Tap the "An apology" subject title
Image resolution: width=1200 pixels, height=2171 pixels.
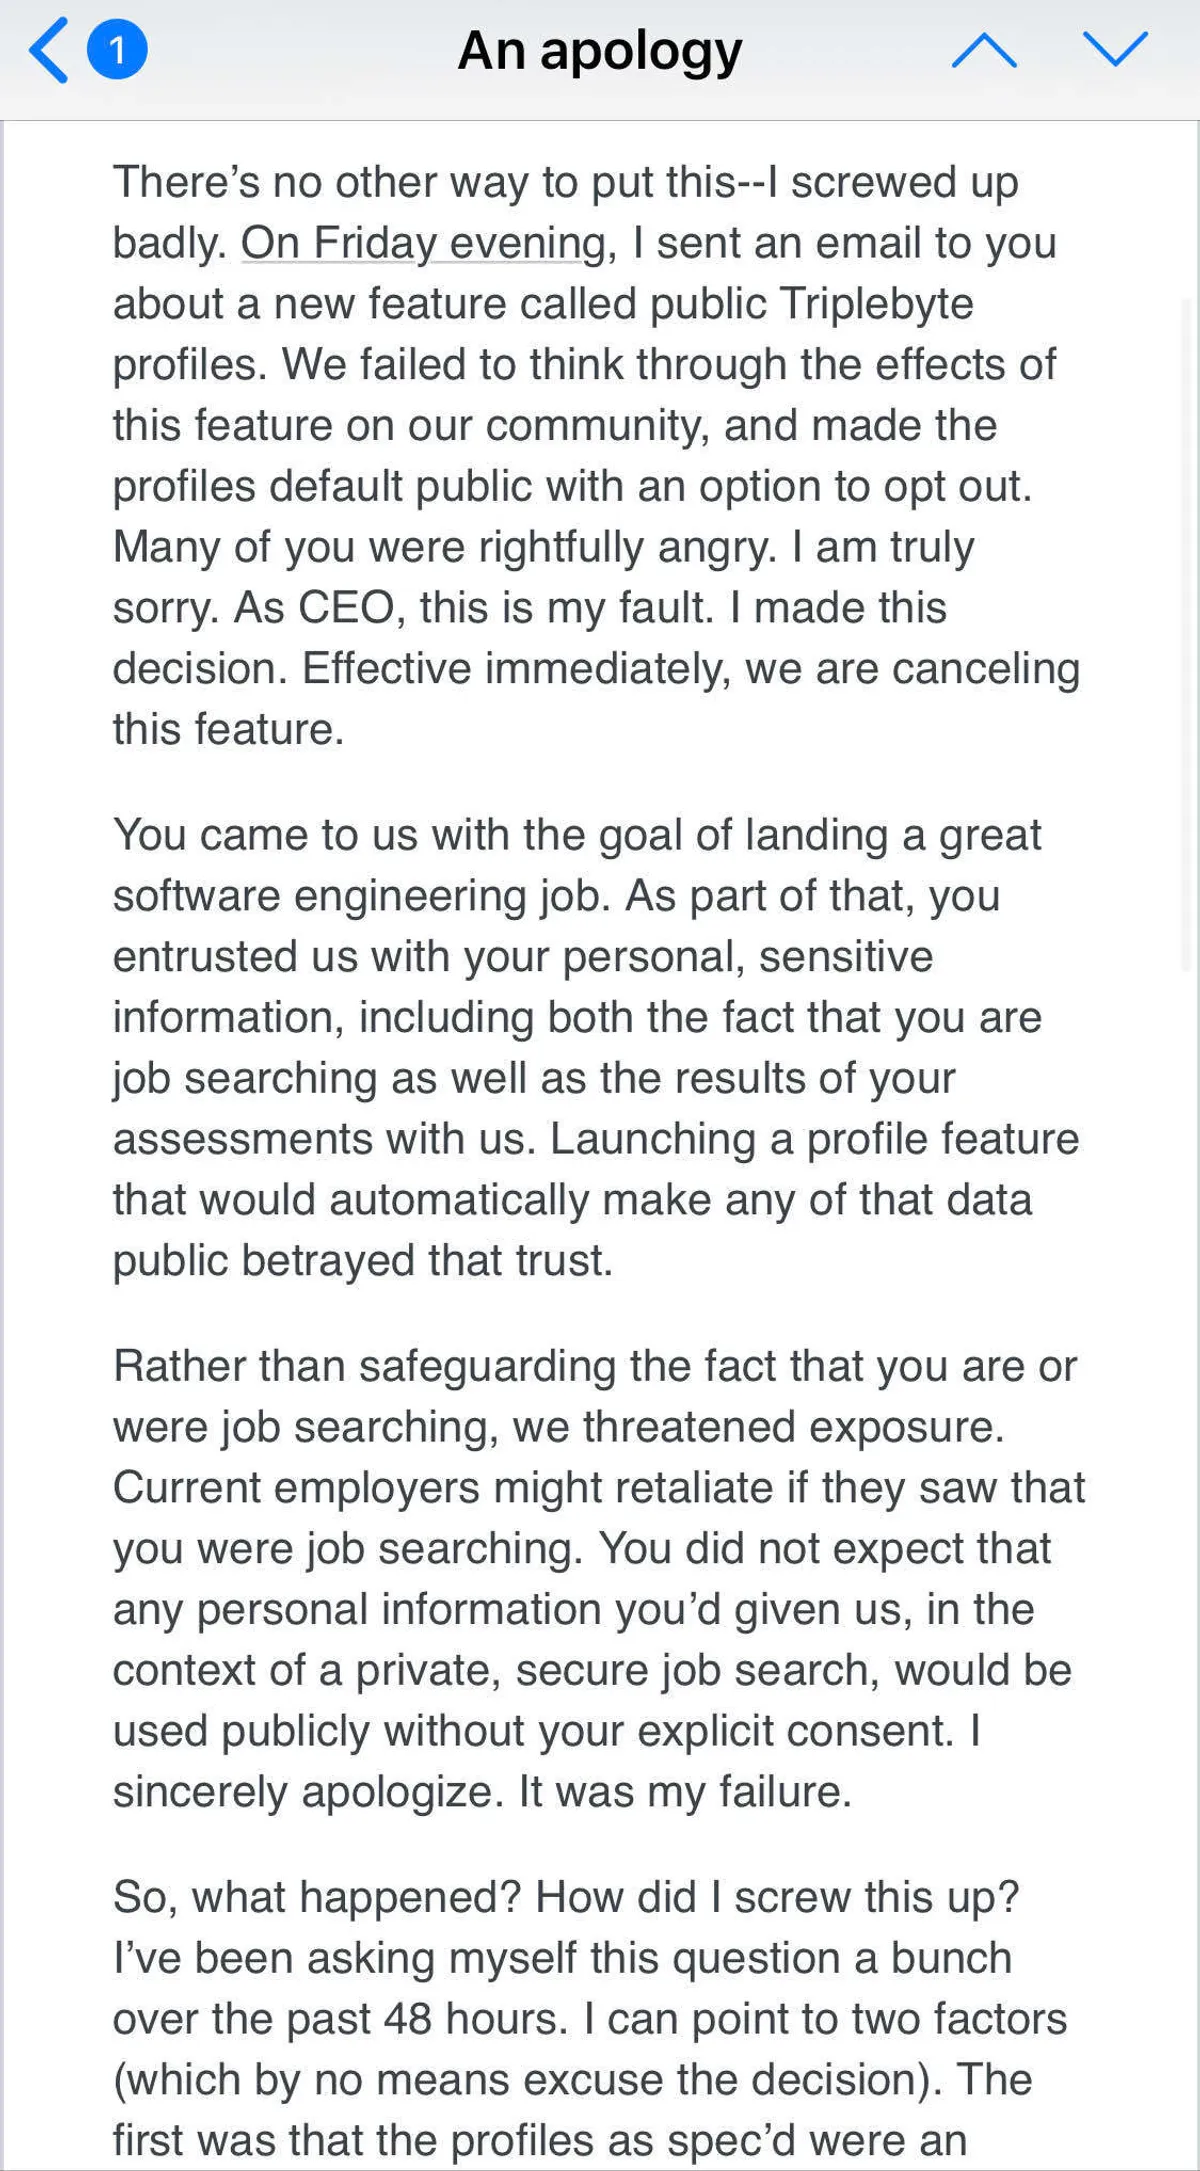(x=600, y=50)
